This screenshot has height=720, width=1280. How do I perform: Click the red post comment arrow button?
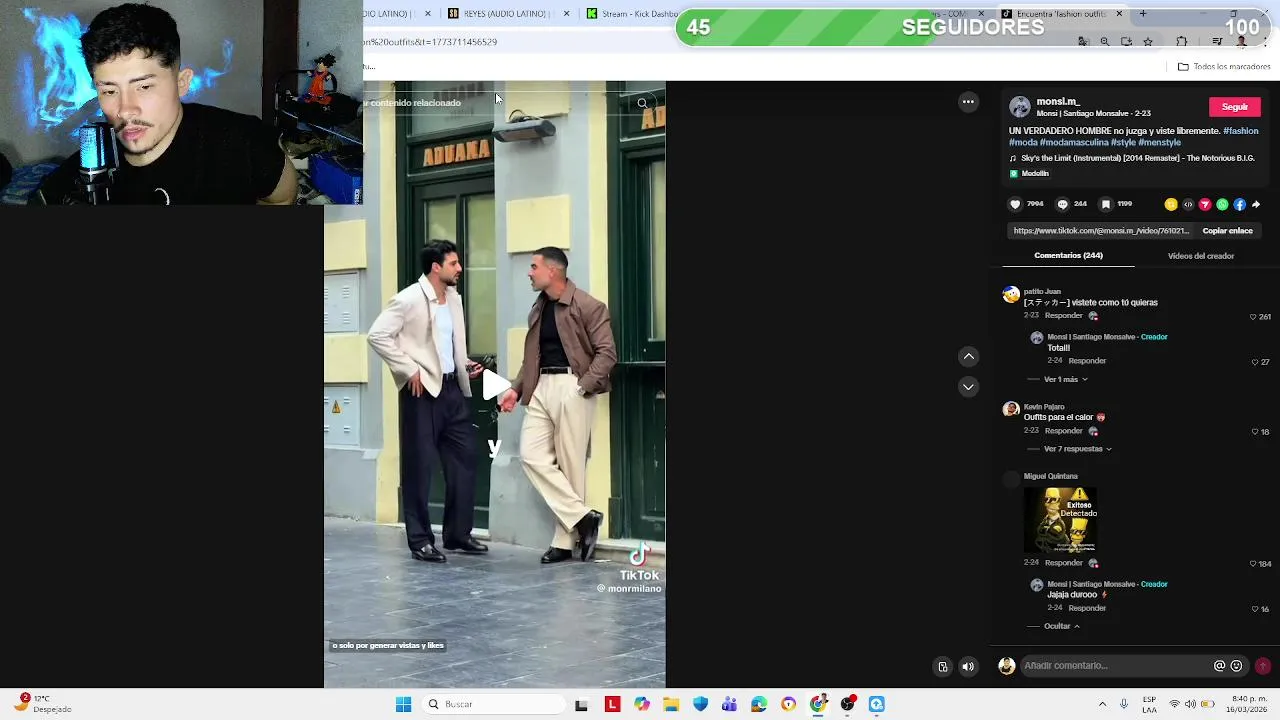tap(1262, 666)
